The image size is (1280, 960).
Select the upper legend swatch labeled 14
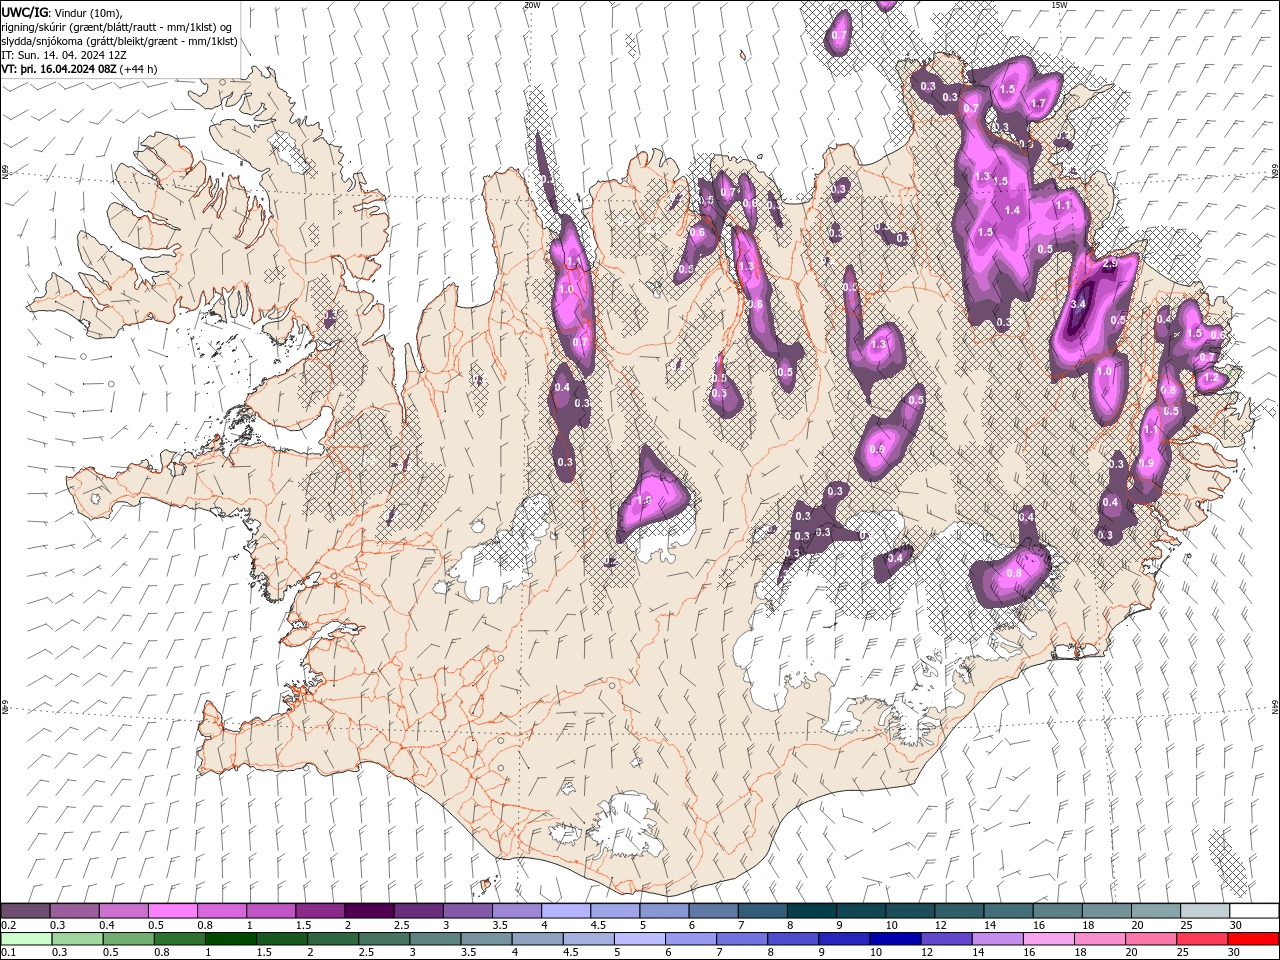pyautogui.click(x=1008, y=911)
